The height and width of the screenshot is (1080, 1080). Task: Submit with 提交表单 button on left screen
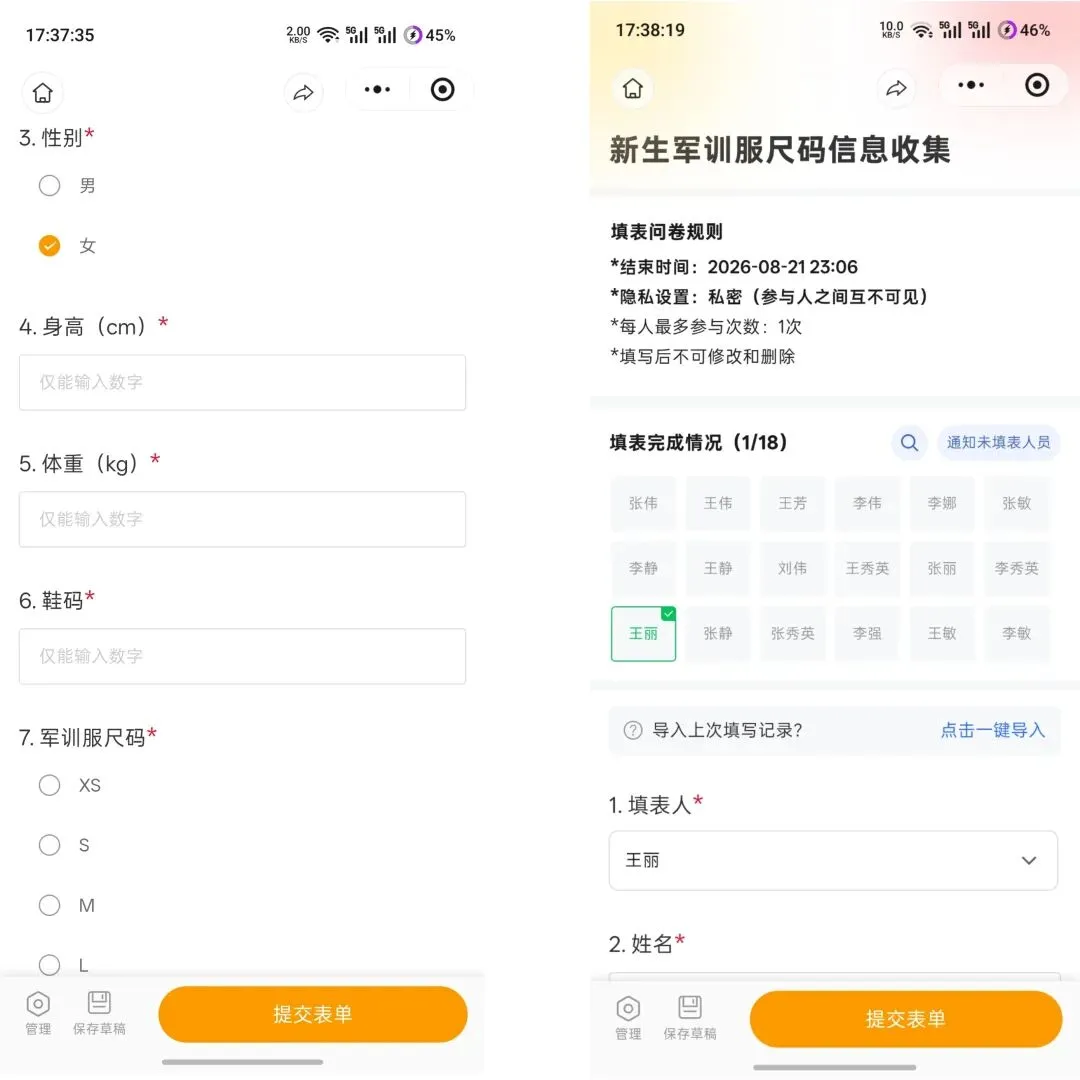[x=313, y=1014]
